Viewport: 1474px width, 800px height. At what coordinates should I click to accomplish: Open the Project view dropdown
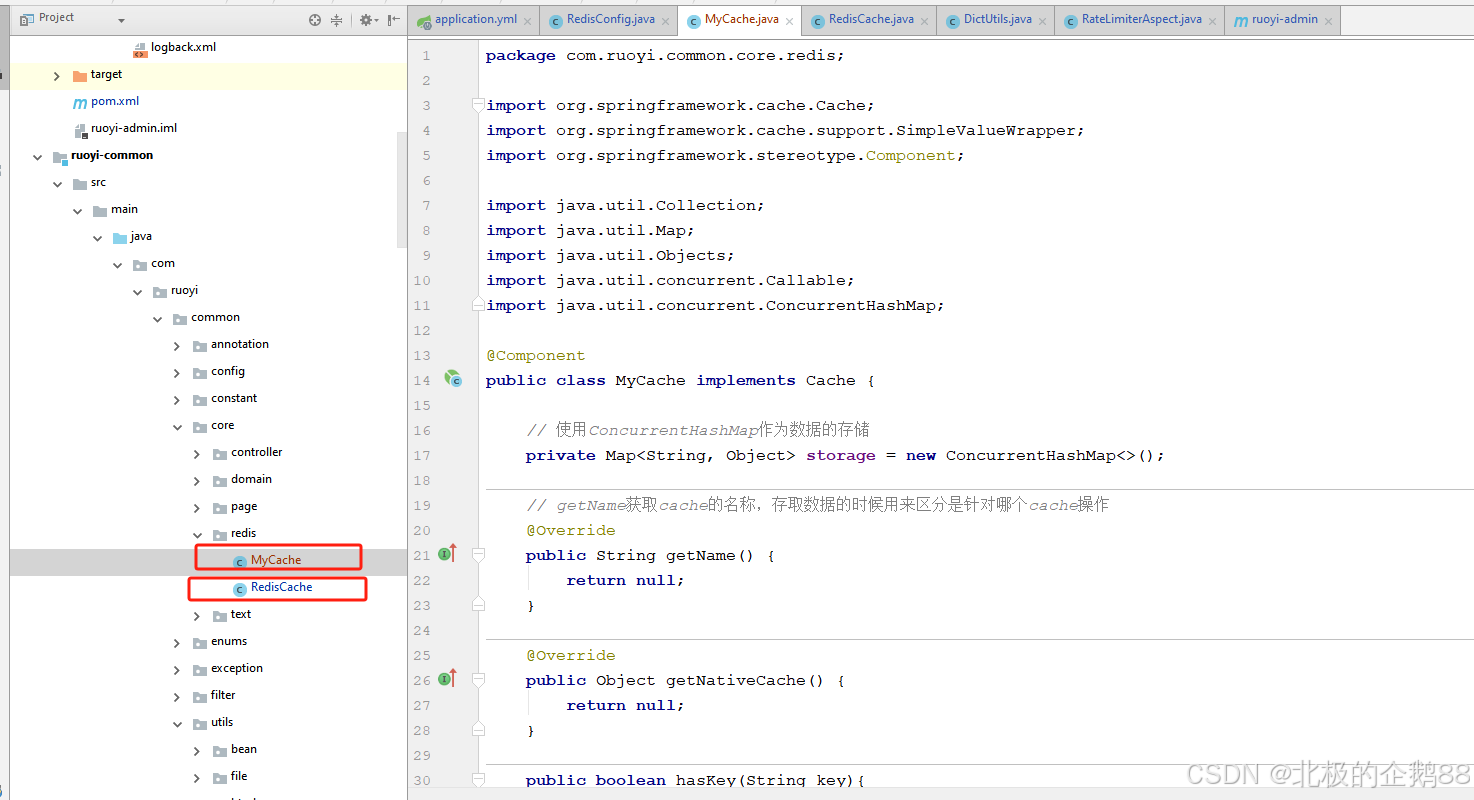(x=122, y=21)
